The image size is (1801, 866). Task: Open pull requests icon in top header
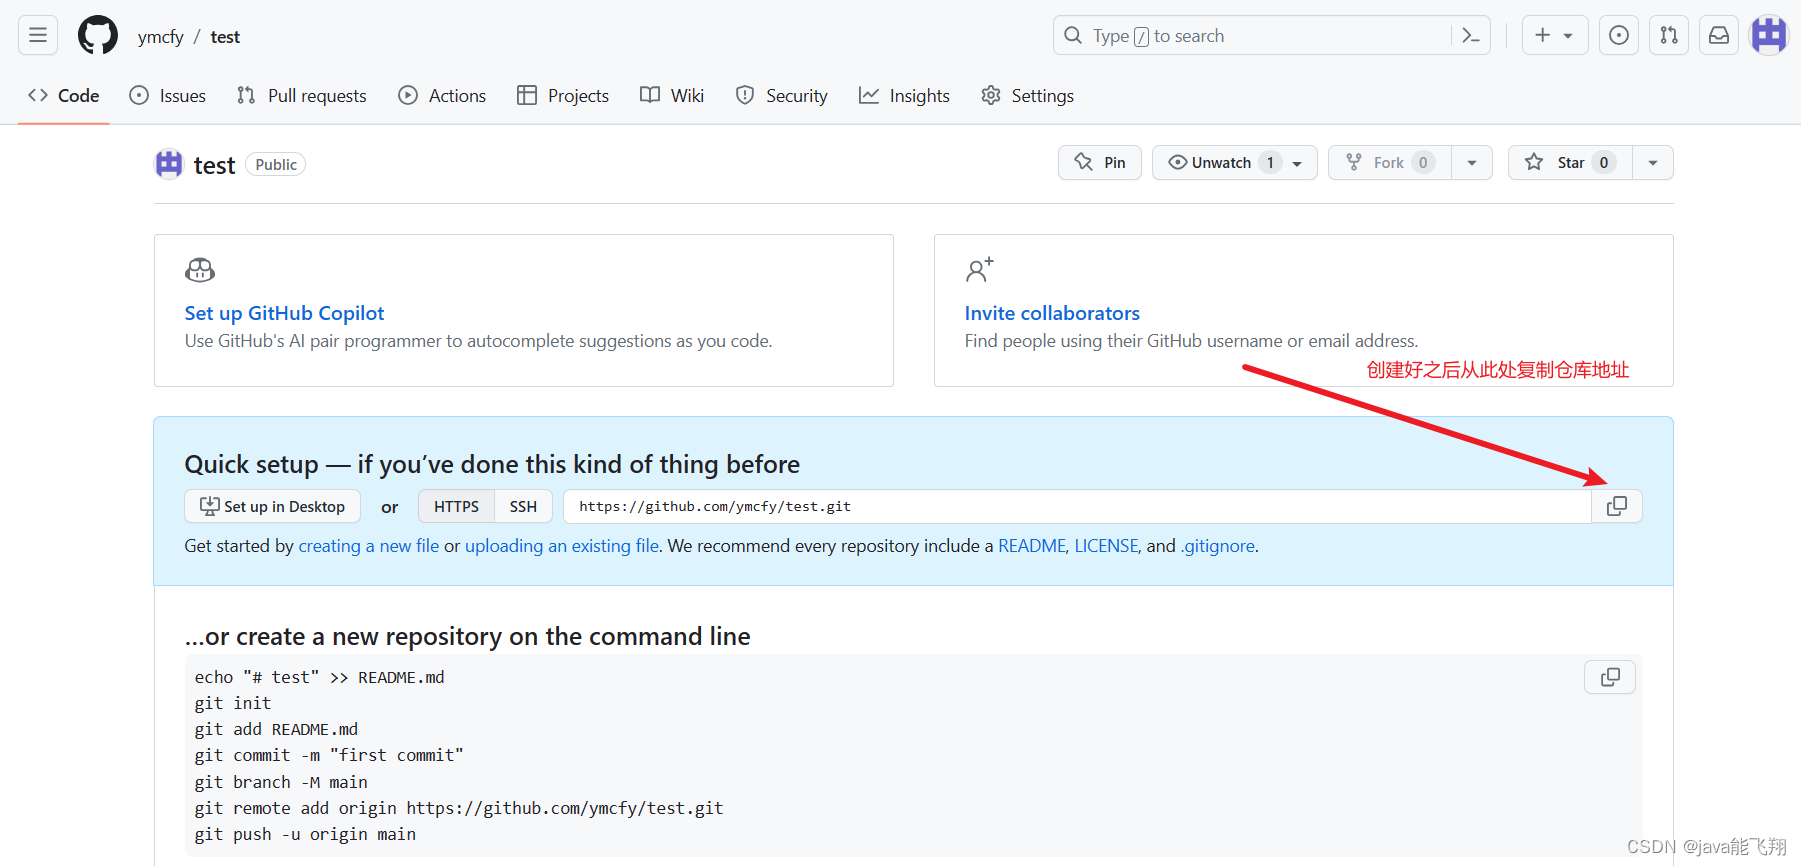1668,36
